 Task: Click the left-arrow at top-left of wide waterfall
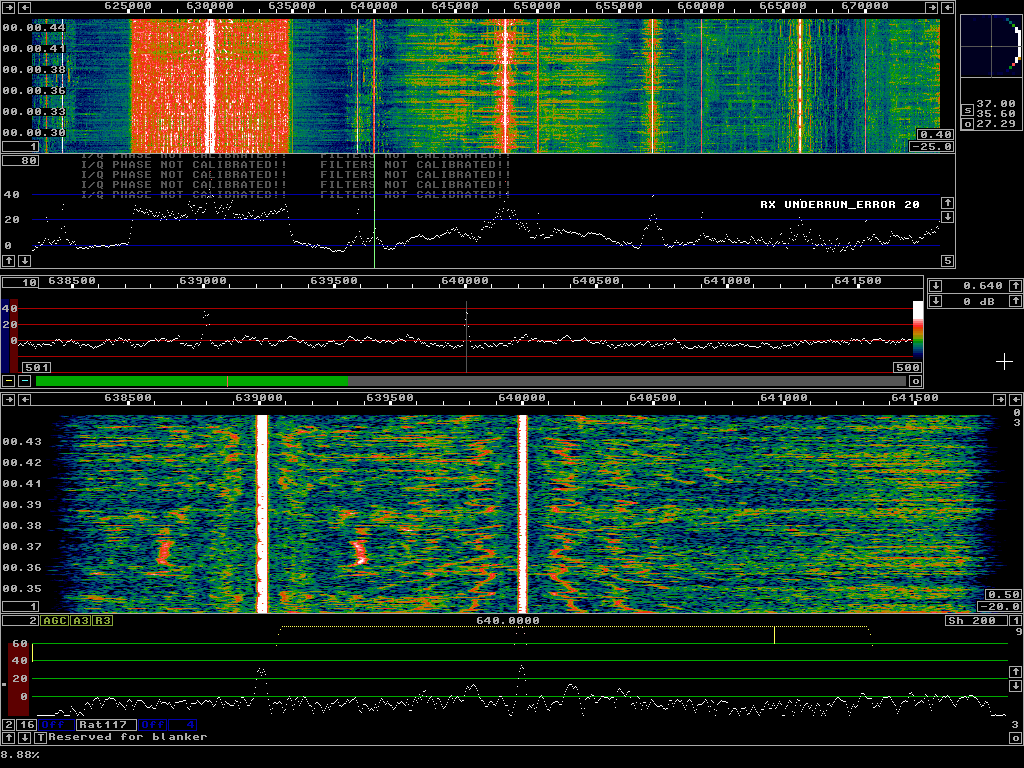(25, 8)
